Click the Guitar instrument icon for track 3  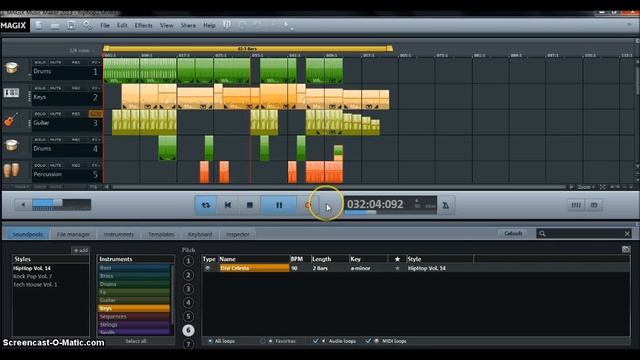(11, 120)
